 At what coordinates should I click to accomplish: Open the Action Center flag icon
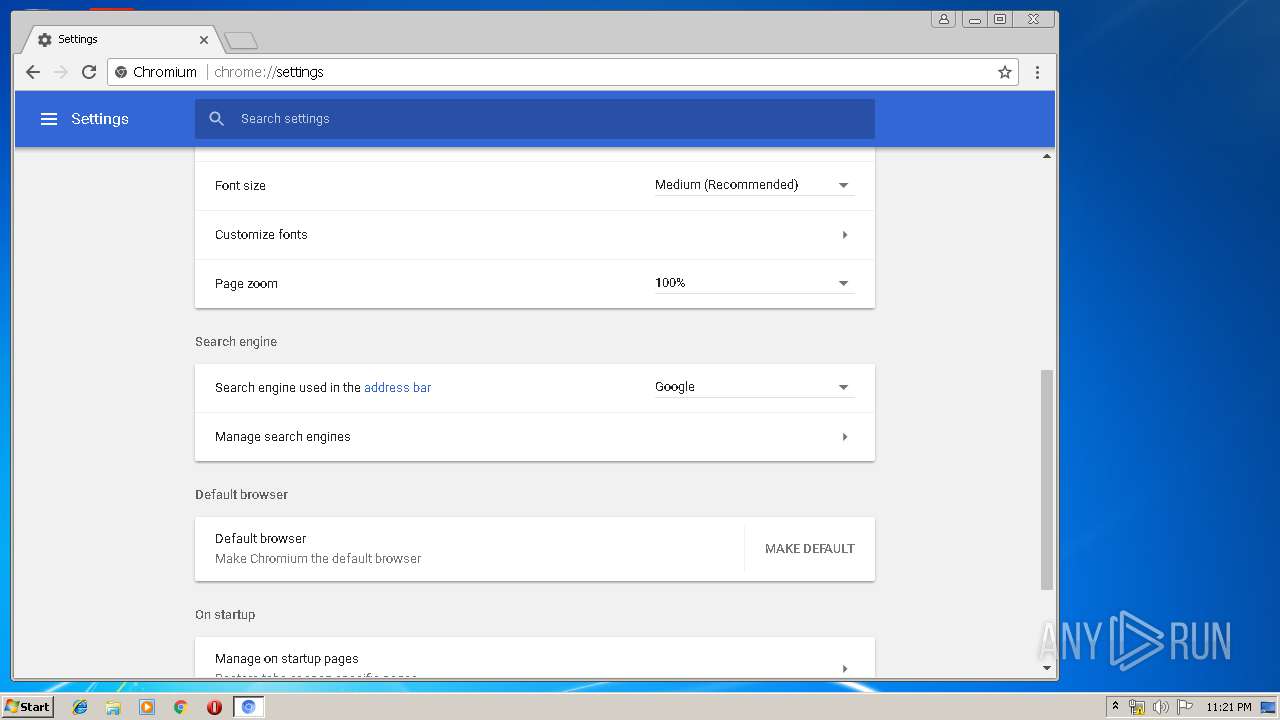click(x=1185, y=707)
